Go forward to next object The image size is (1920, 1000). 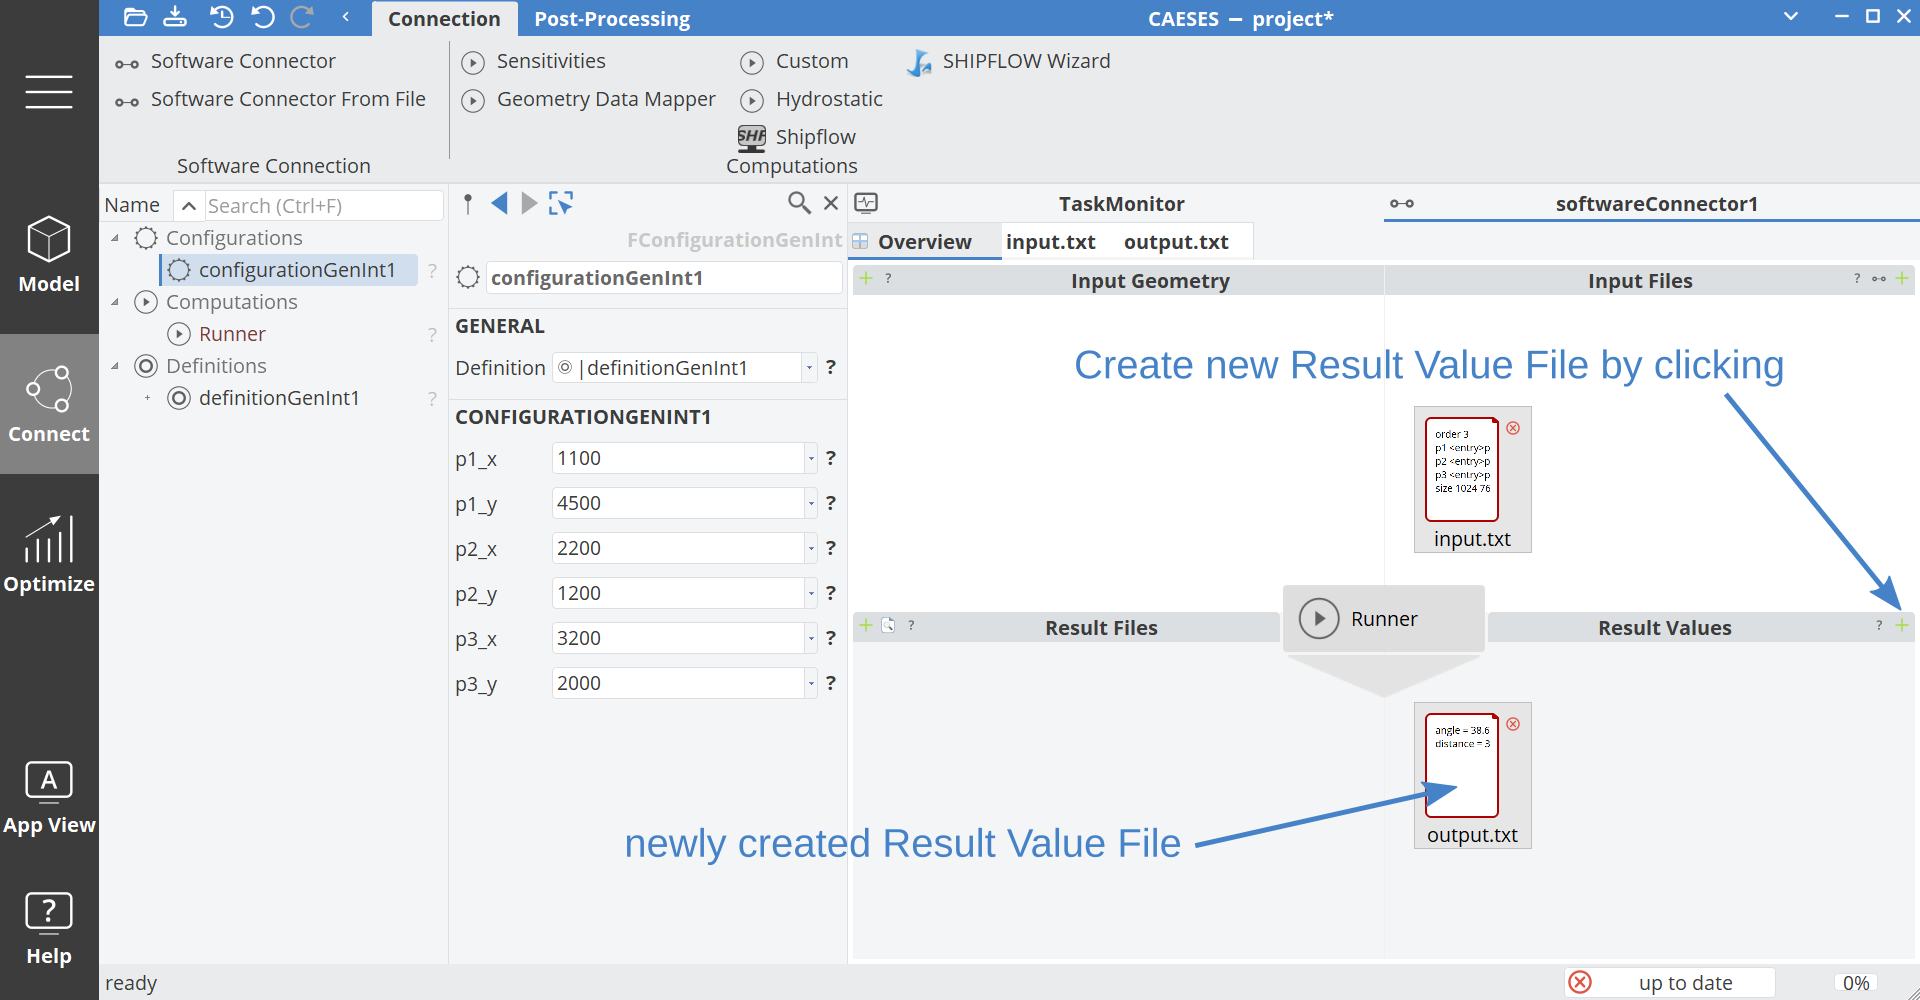(x=529, y=204)
